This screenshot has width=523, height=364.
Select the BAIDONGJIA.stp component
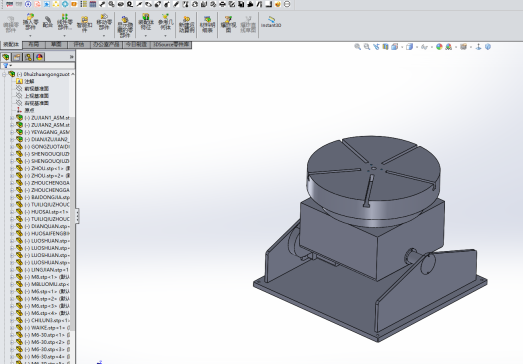43,198
